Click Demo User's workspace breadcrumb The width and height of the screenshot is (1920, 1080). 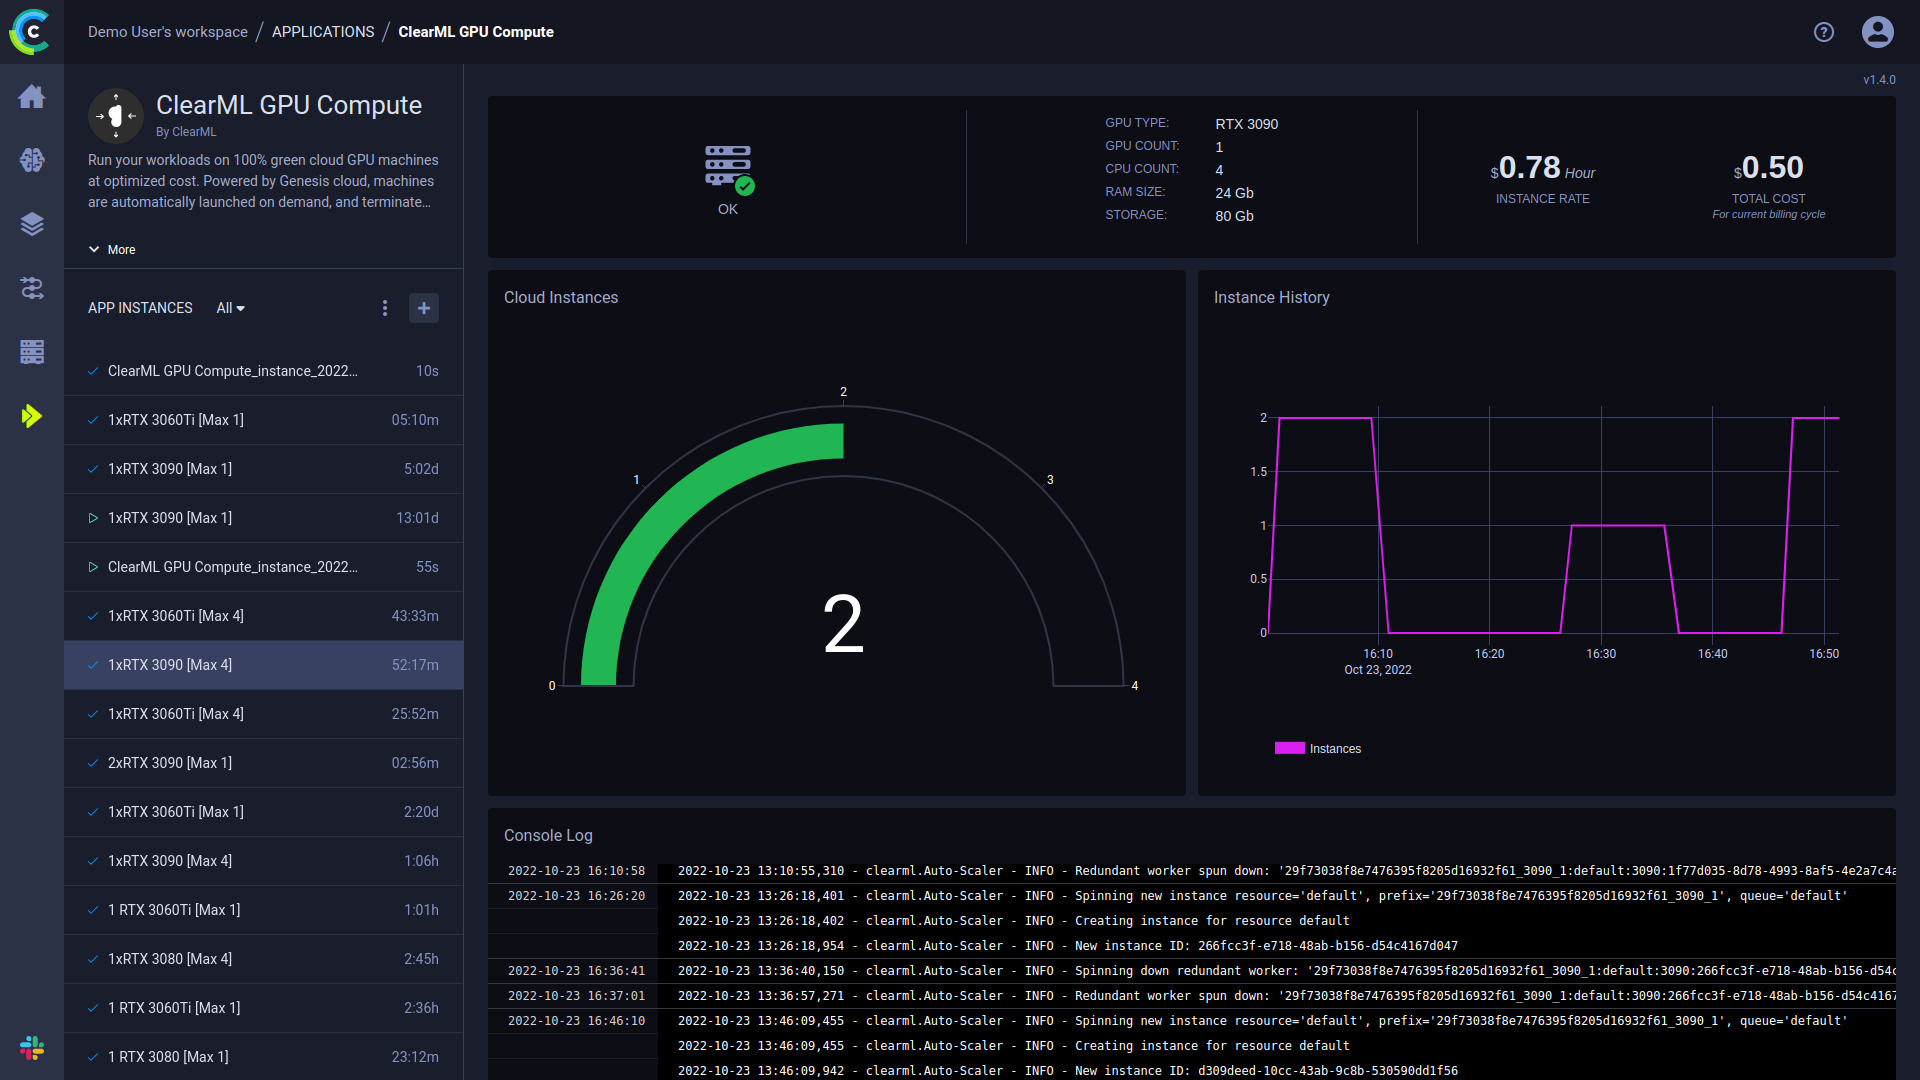pyautogui.click(x=168, y=31)
